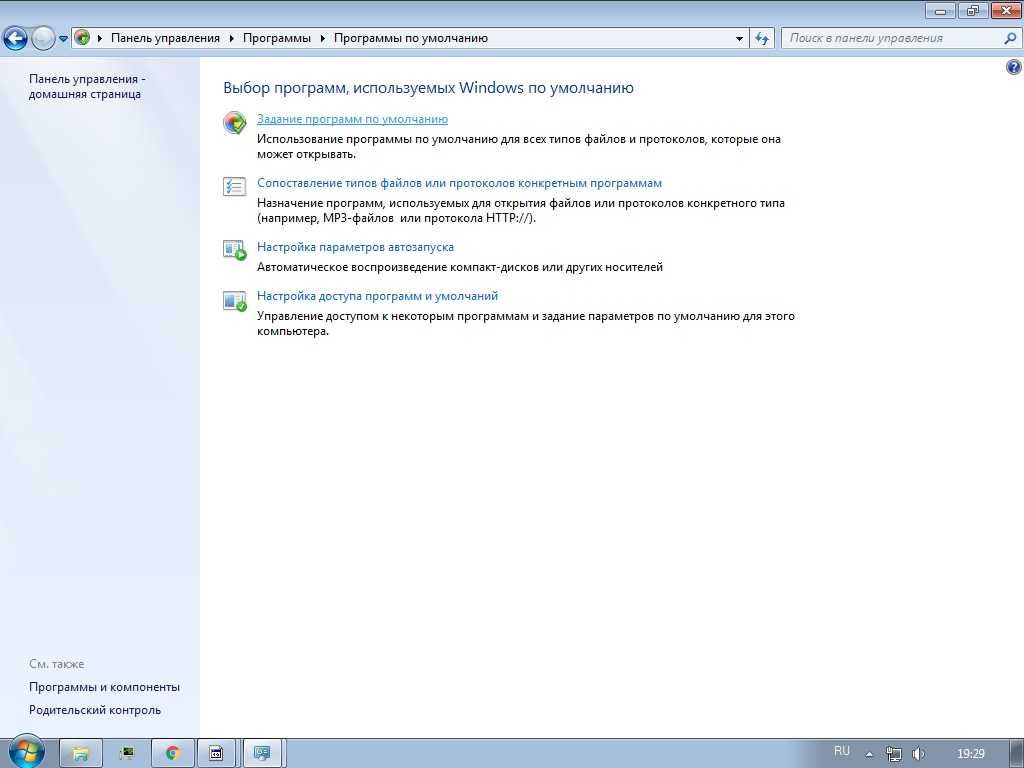Click the volume speaker tray icon
The height and width of the screenshot is (768, 1024).
tap(919, 753)
